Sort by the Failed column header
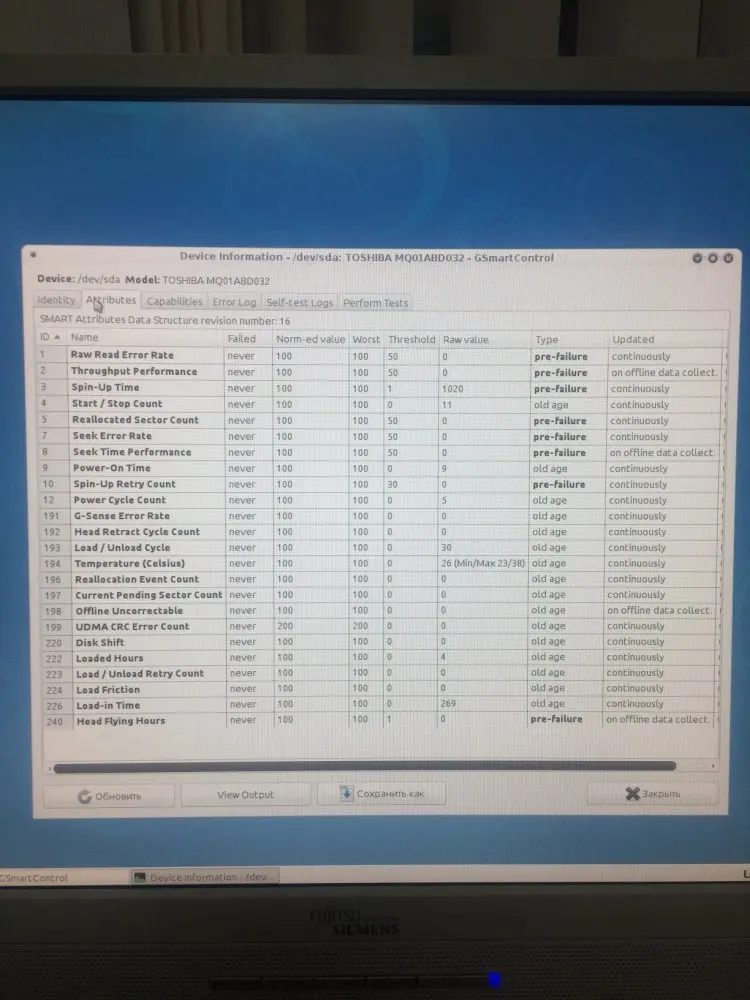Viewport: 750px width, 1000px height. pyautogui.click(x=248, y=339)
